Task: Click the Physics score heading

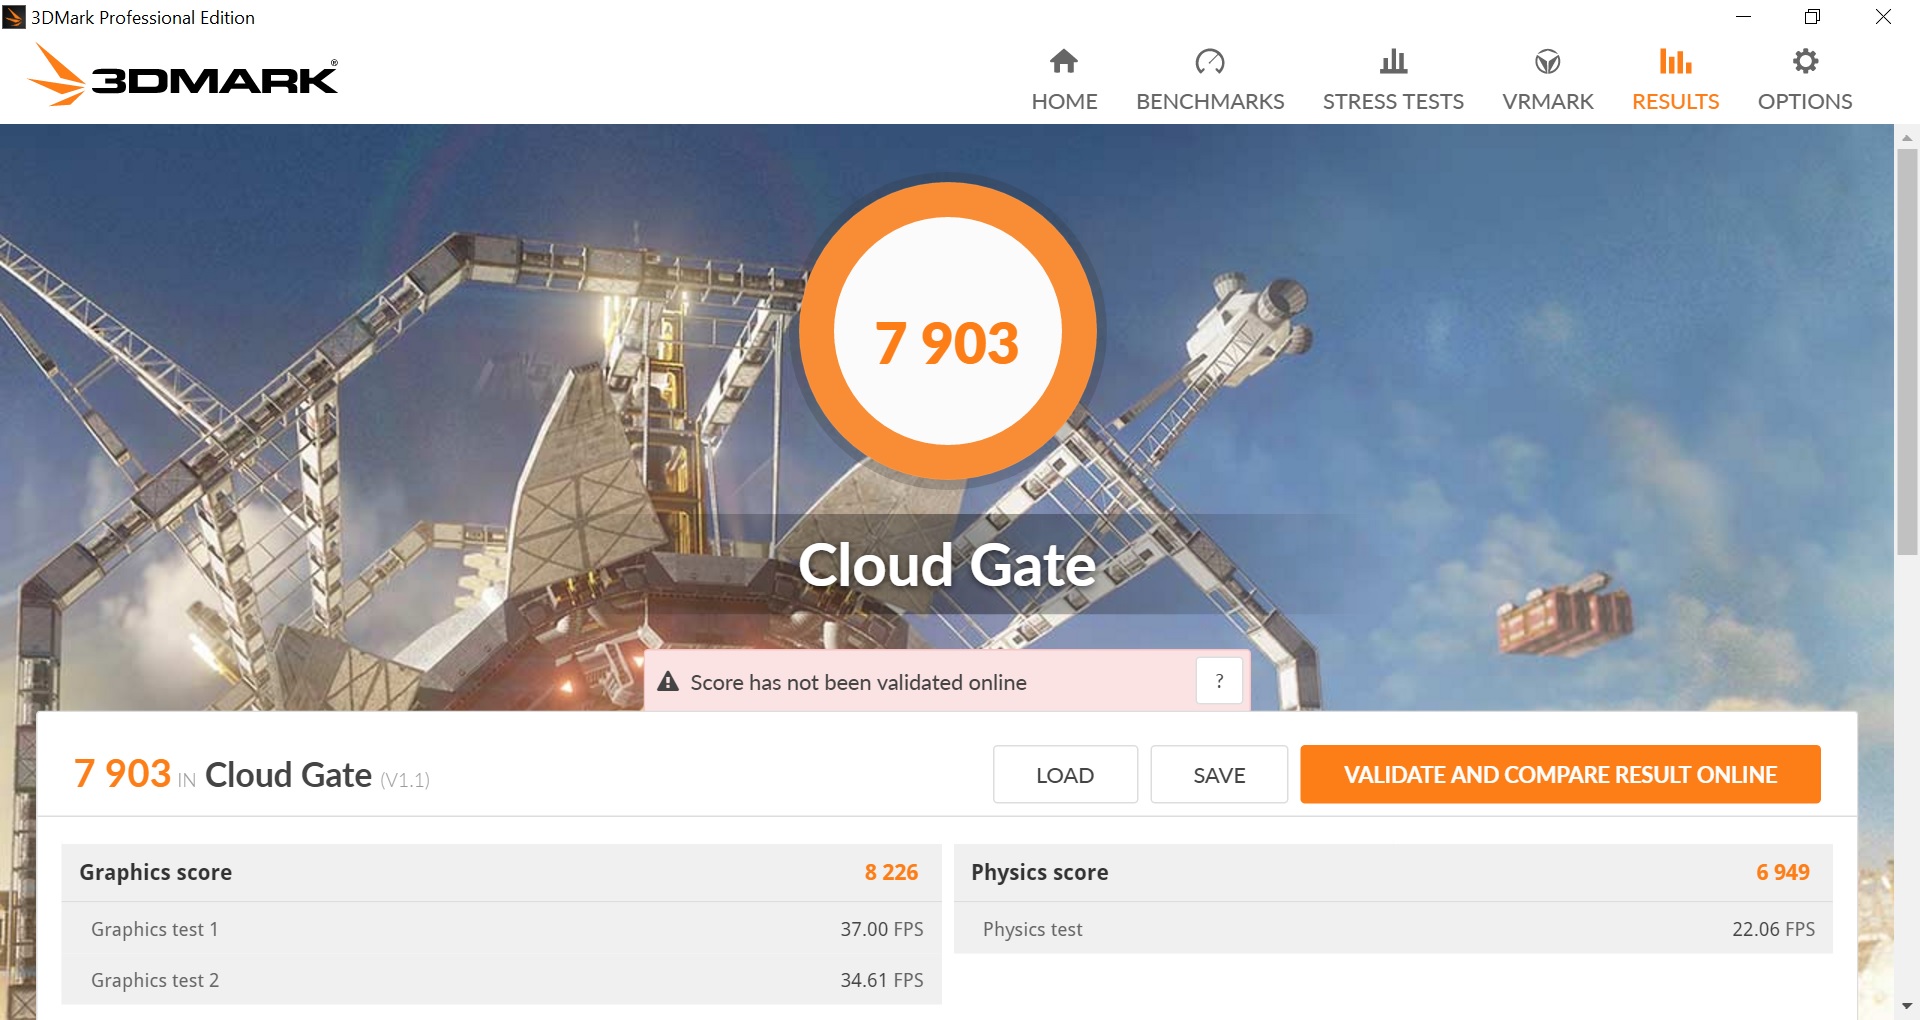Action: 1040,873
